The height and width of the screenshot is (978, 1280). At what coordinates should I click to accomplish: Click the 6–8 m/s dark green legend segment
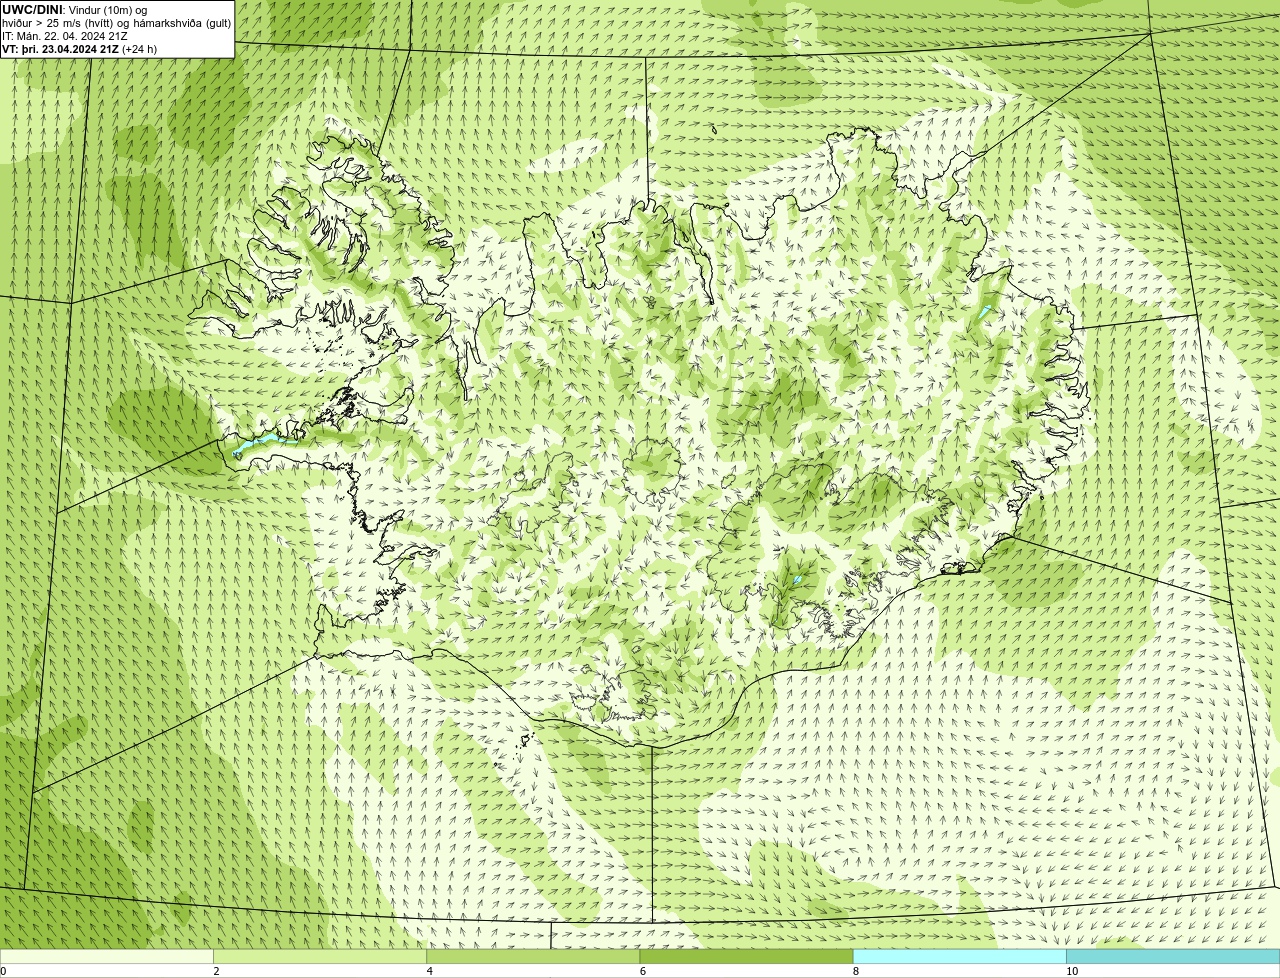pyautogui.click(x=746, y=957)
